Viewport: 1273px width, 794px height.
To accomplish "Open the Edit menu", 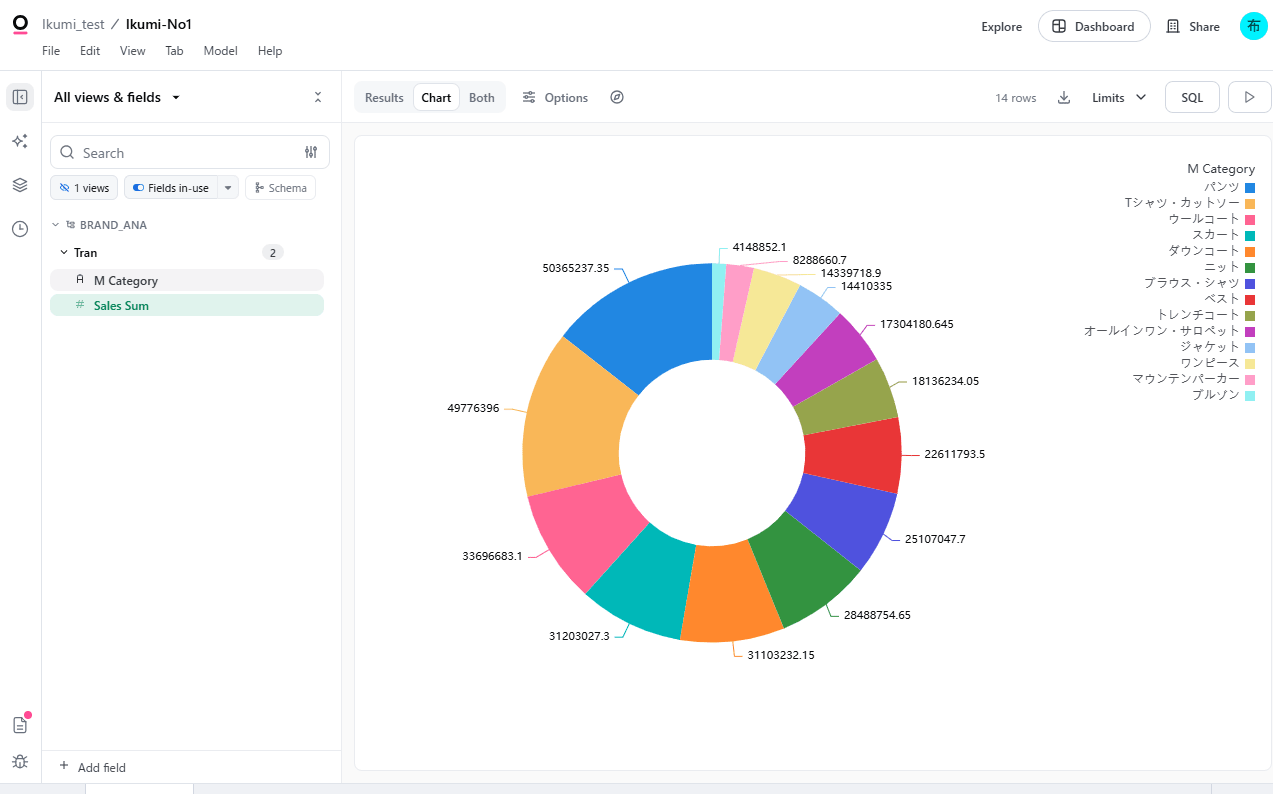I will coord(90,51).
